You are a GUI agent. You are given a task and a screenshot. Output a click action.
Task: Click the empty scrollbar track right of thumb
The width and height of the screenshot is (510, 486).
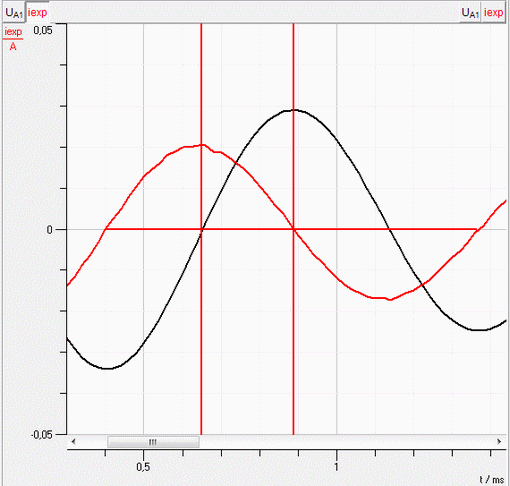click(347, 442)
